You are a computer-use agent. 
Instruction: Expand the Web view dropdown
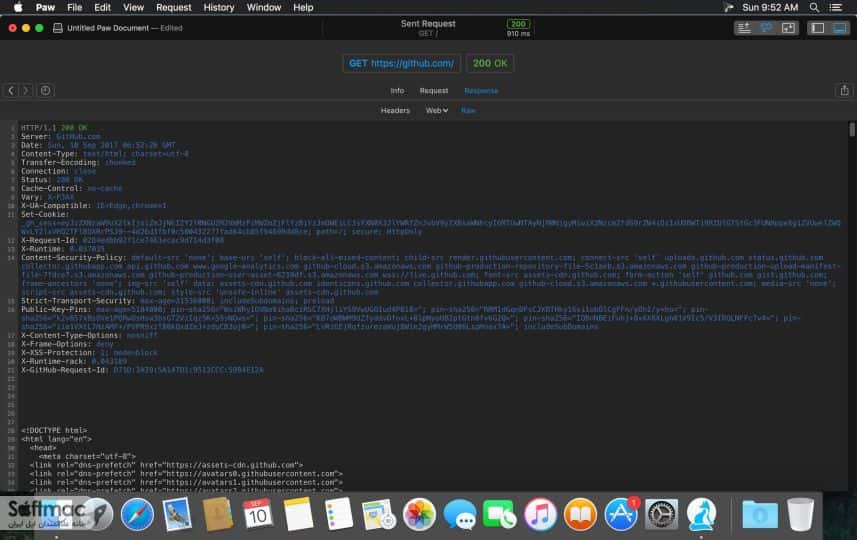[x=437, y=110]
